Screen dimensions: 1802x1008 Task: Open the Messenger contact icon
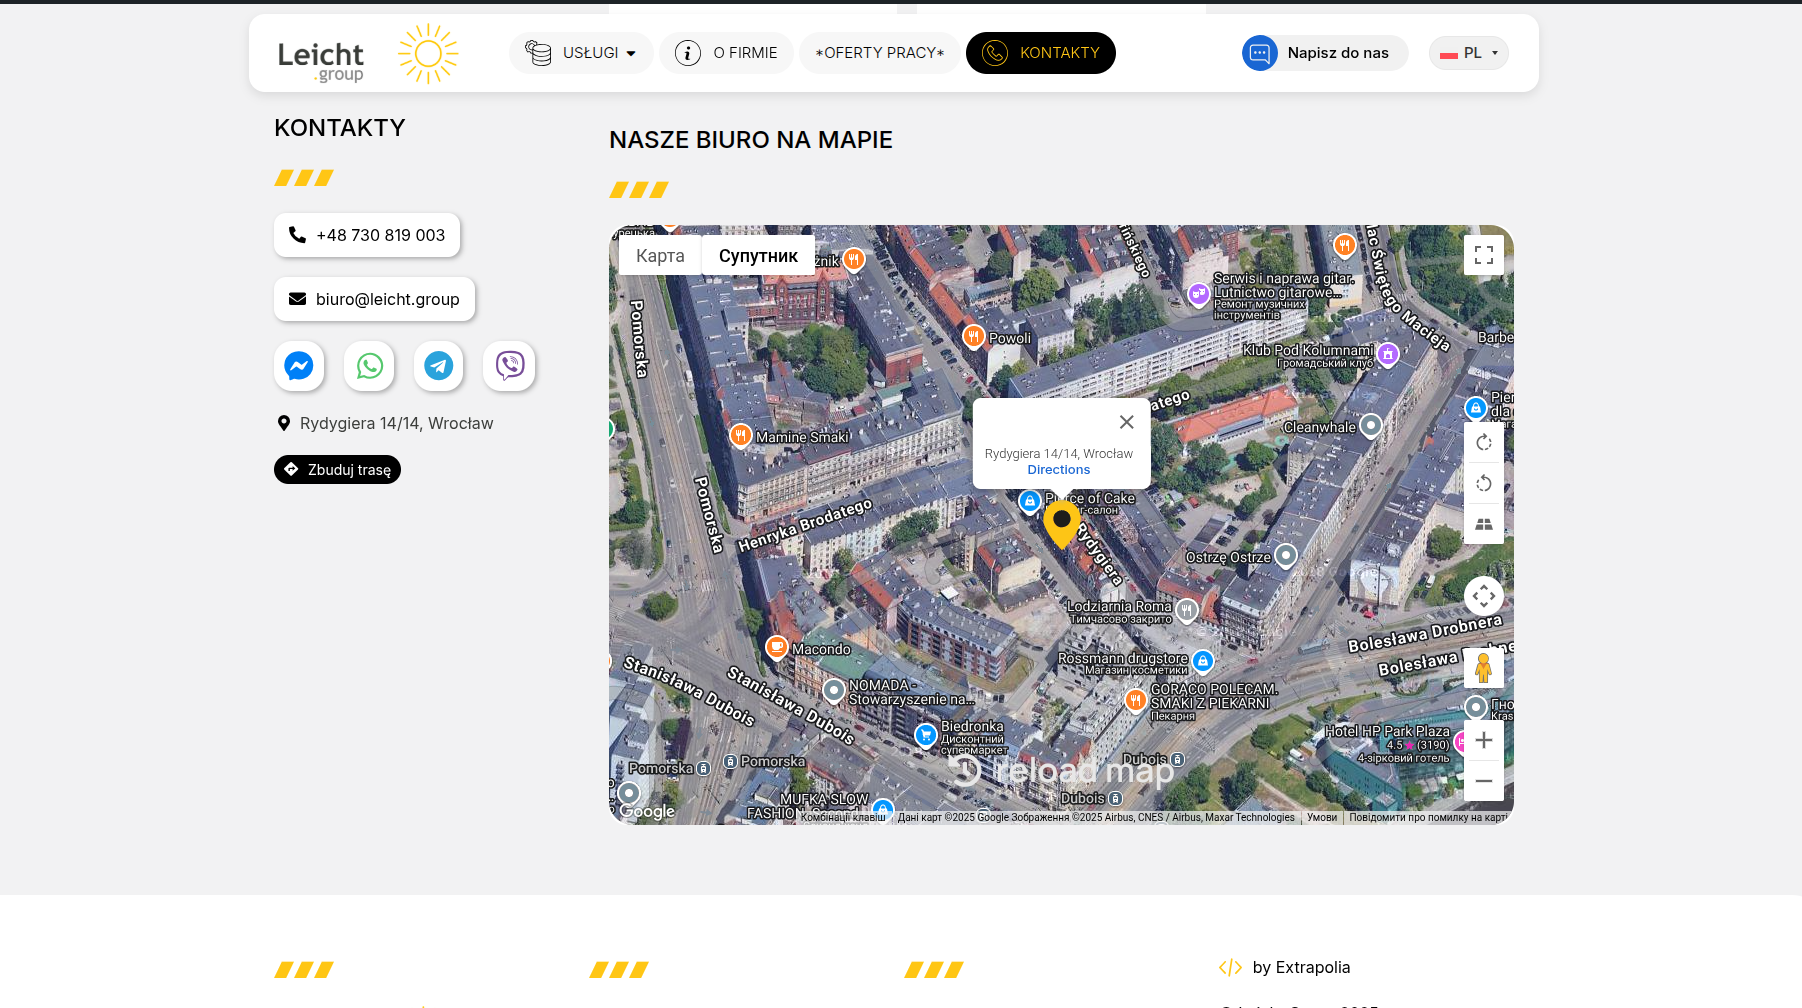(299, 366)
